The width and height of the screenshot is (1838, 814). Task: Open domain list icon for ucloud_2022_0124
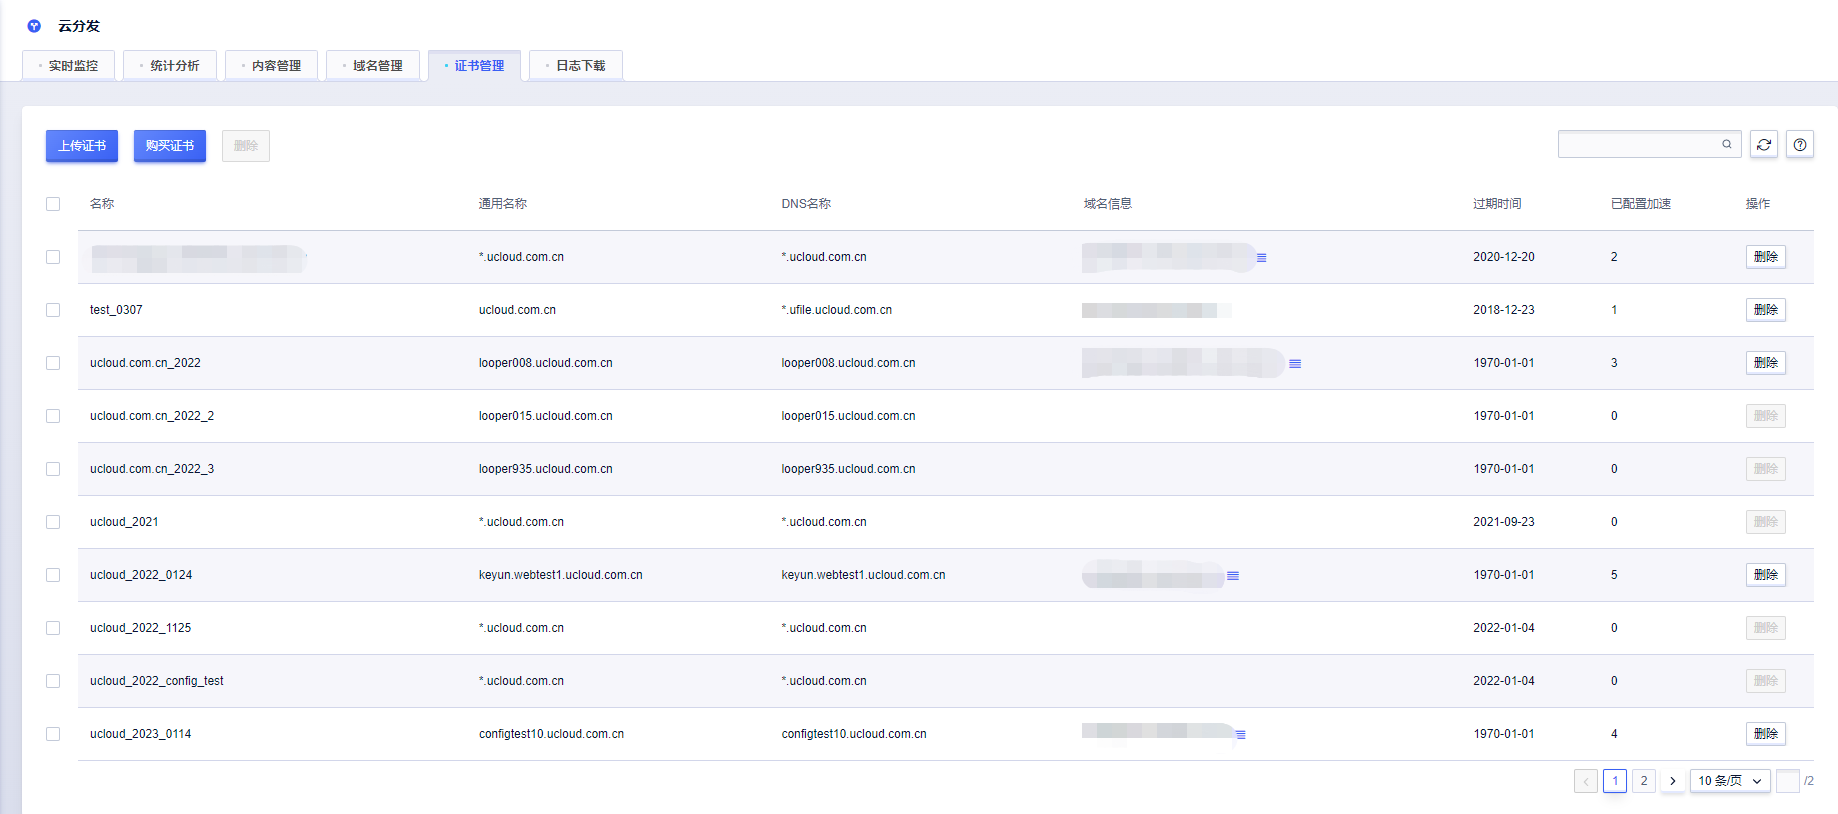[x=1233, y=576]
